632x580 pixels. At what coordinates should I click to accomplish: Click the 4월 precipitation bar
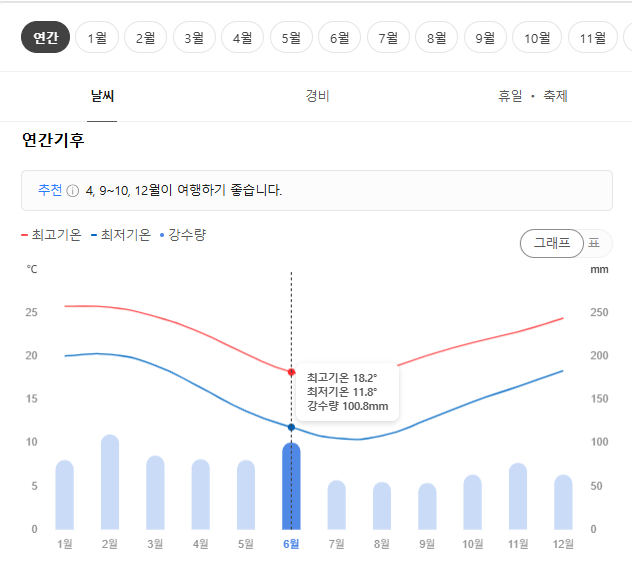coord(201,495)
